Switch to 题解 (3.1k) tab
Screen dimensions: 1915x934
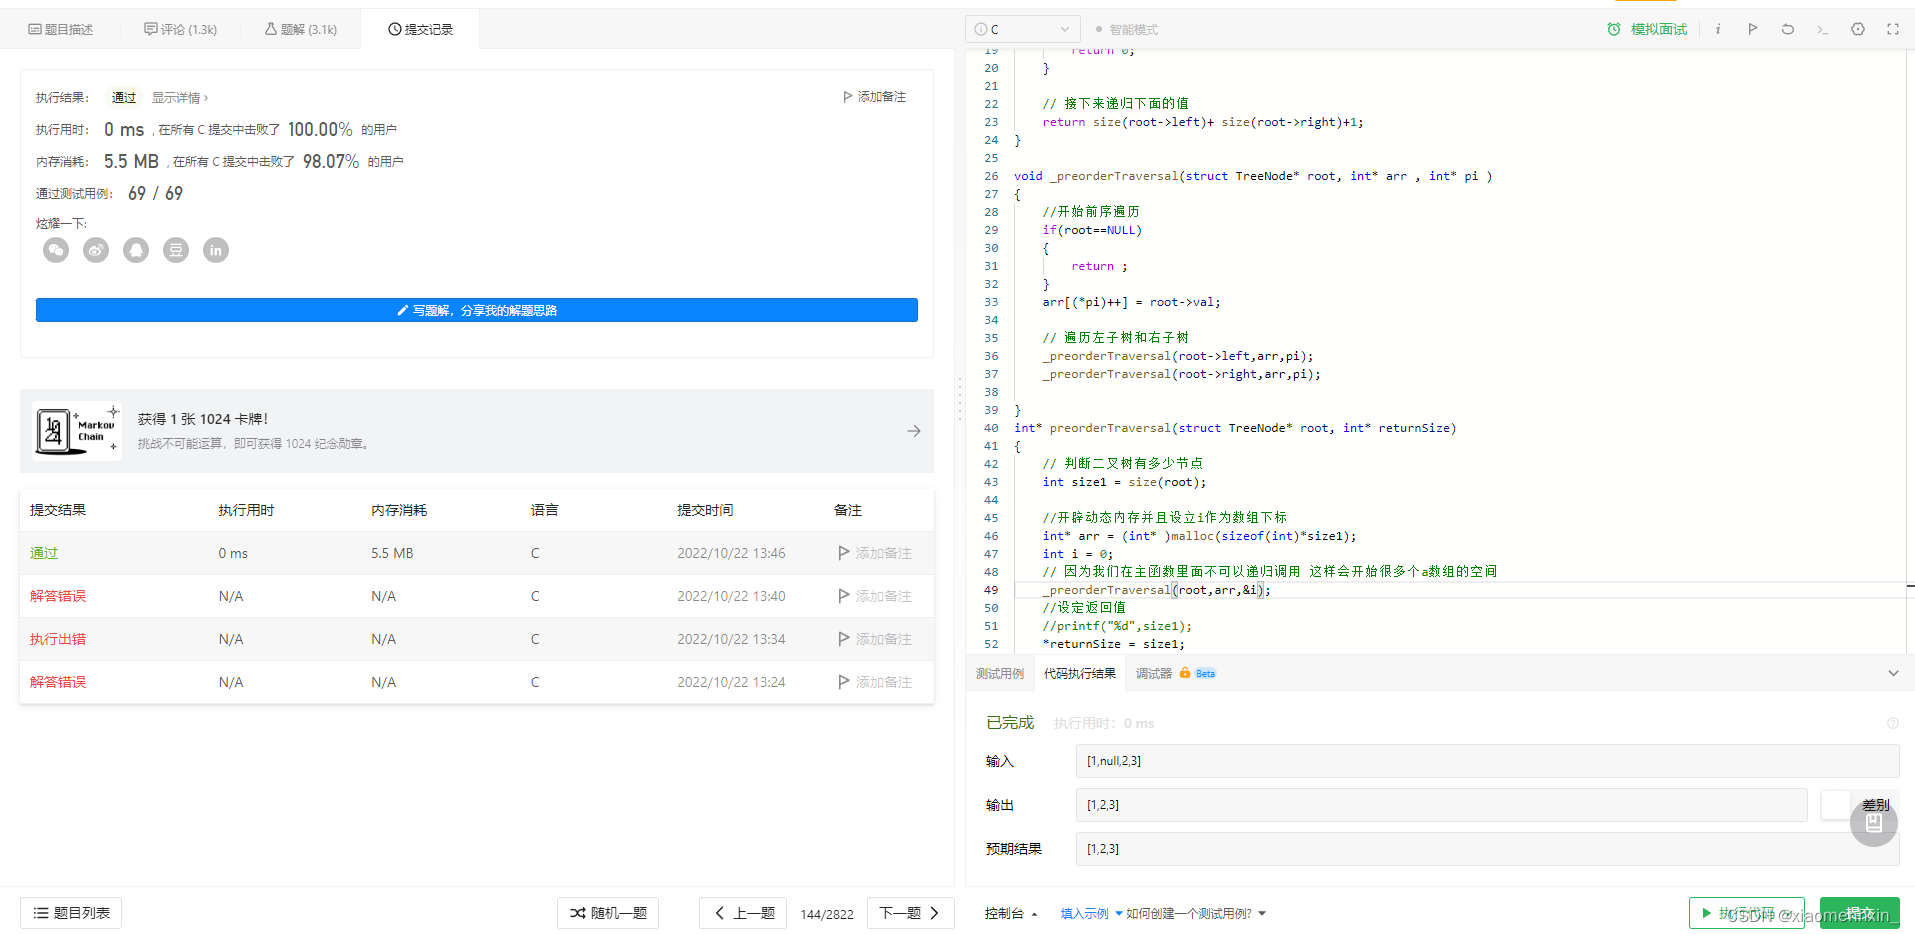[x=301, y=29]
